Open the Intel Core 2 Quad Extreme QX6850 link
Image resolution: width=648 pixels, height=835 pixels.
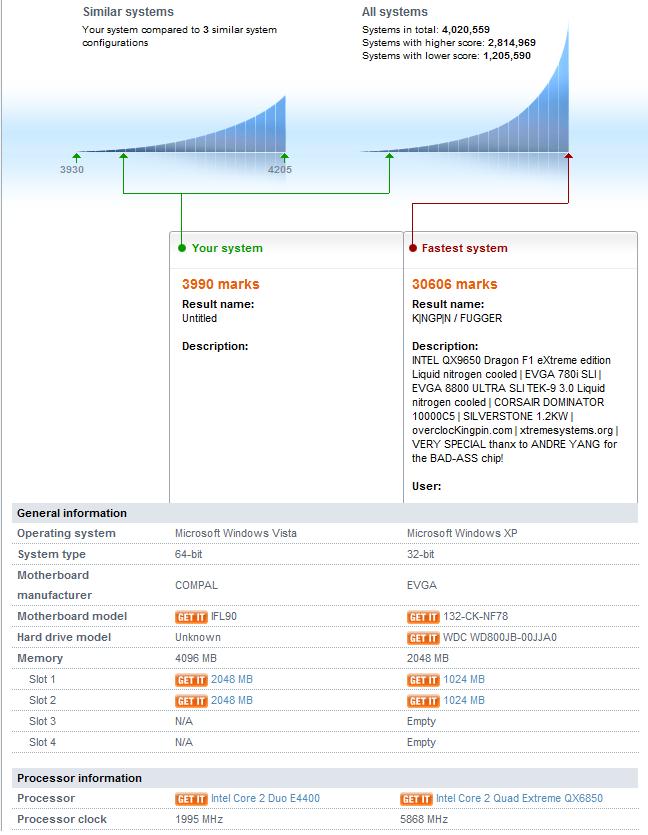pos(519,798)
